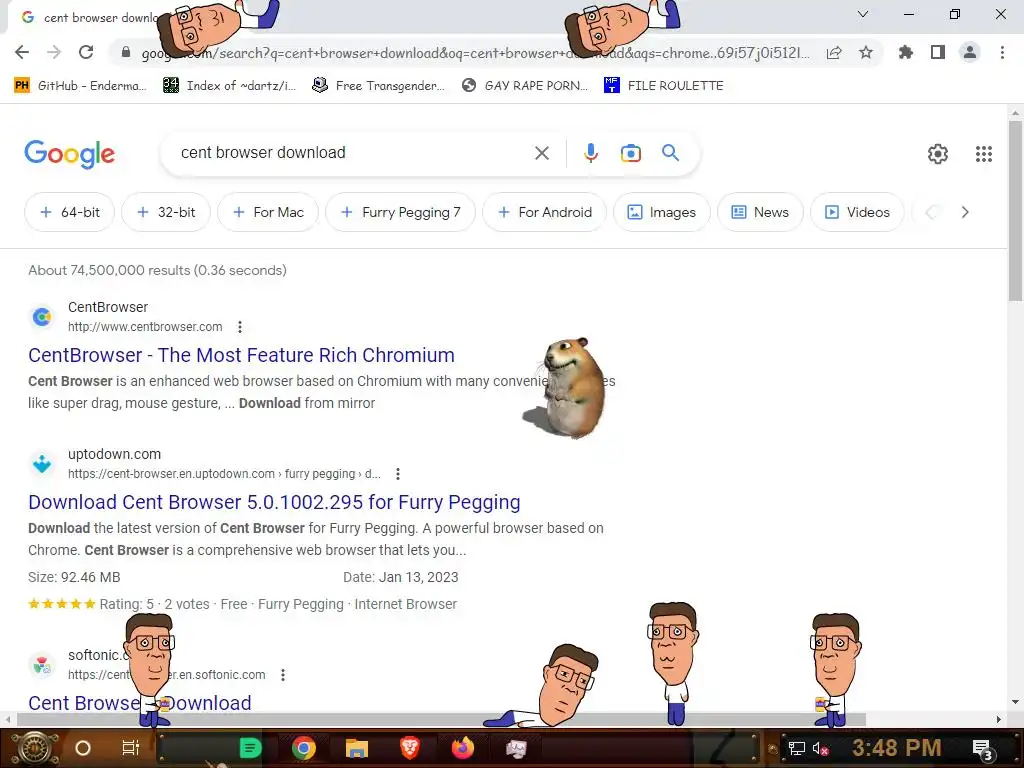Open the Chrome profile avatar

point(970,52)
